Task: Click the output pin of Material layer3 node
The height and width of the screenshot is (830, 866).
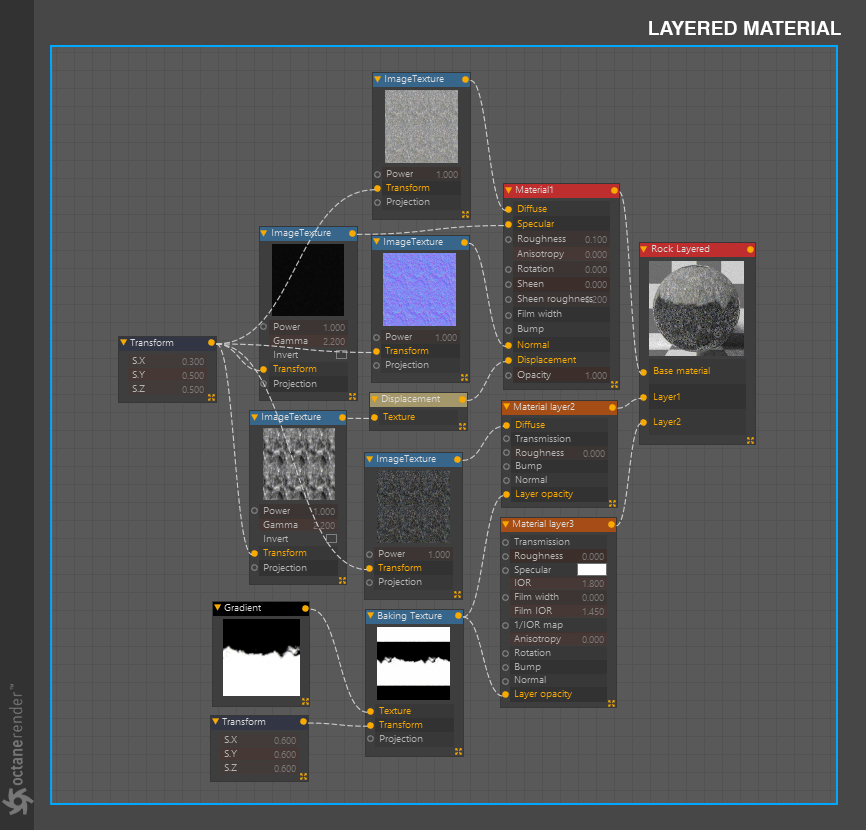Action: point(611,524)
